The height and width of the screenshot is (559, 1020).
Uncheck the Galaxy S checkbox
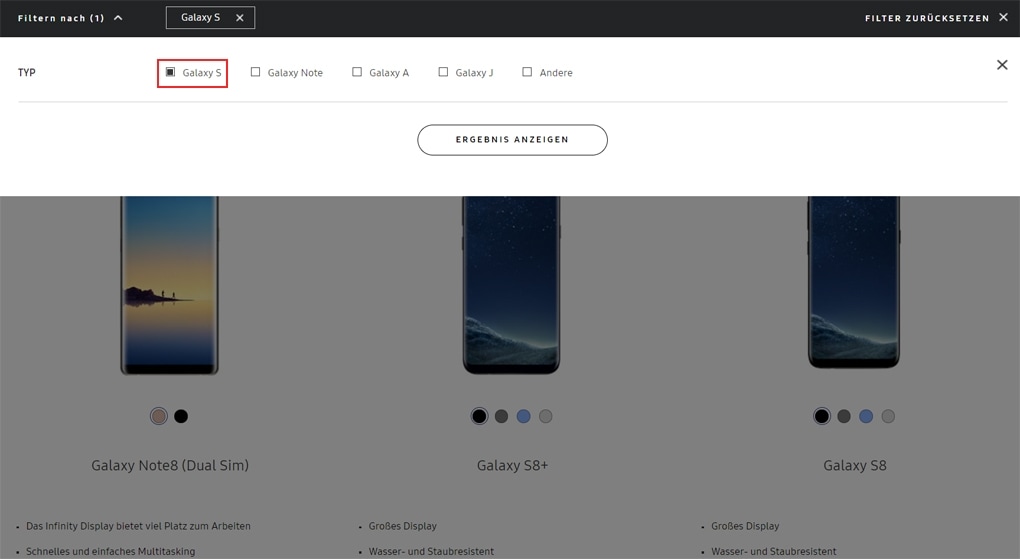(x=170, y=72)
